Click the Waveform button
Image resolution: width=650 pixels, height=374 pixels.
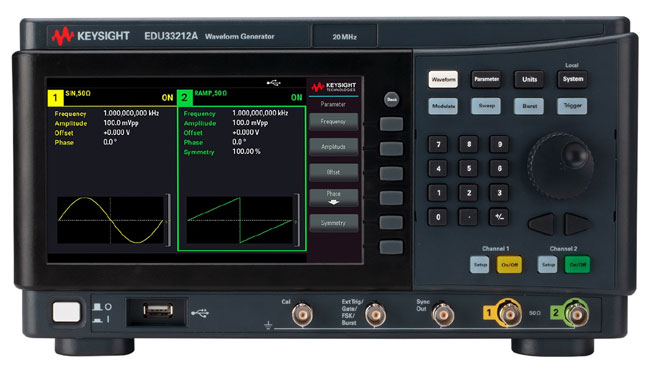click(x=443, y=79)
